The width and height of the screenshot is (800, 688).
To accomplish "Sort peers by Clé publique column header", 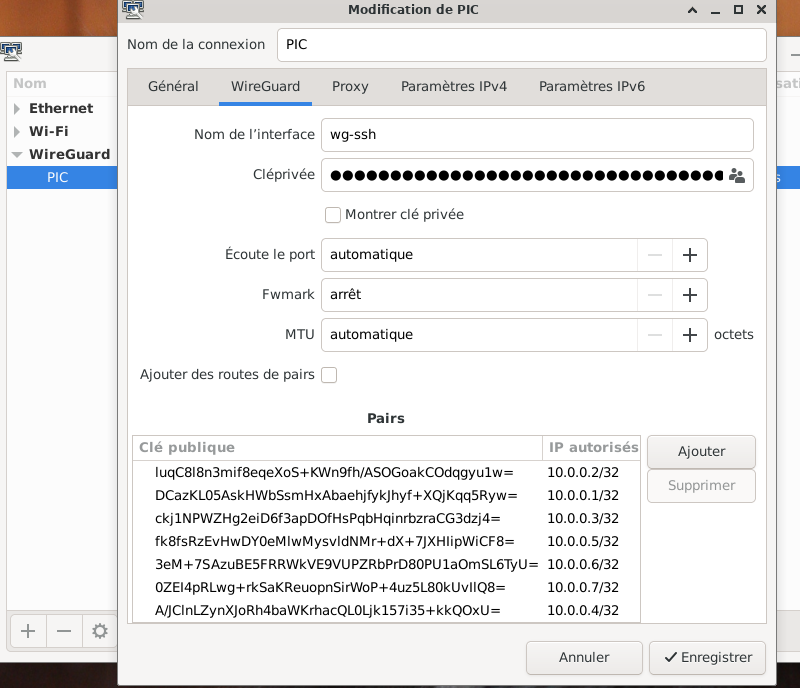I will 337,447.
